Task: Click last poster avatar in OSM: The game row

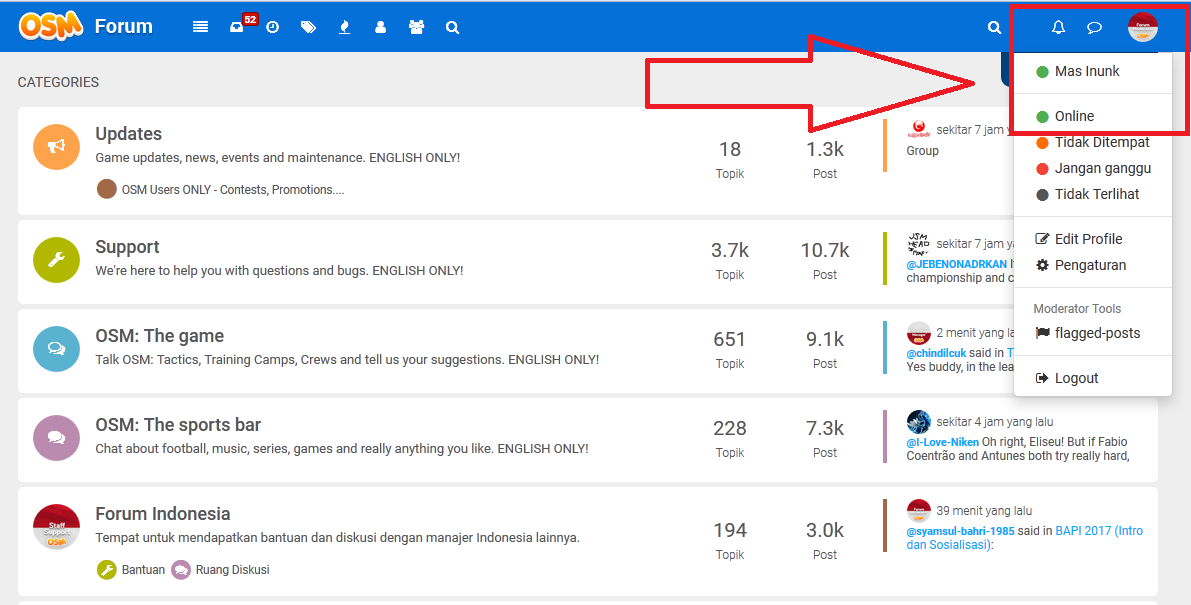Action: pos(918,332)
